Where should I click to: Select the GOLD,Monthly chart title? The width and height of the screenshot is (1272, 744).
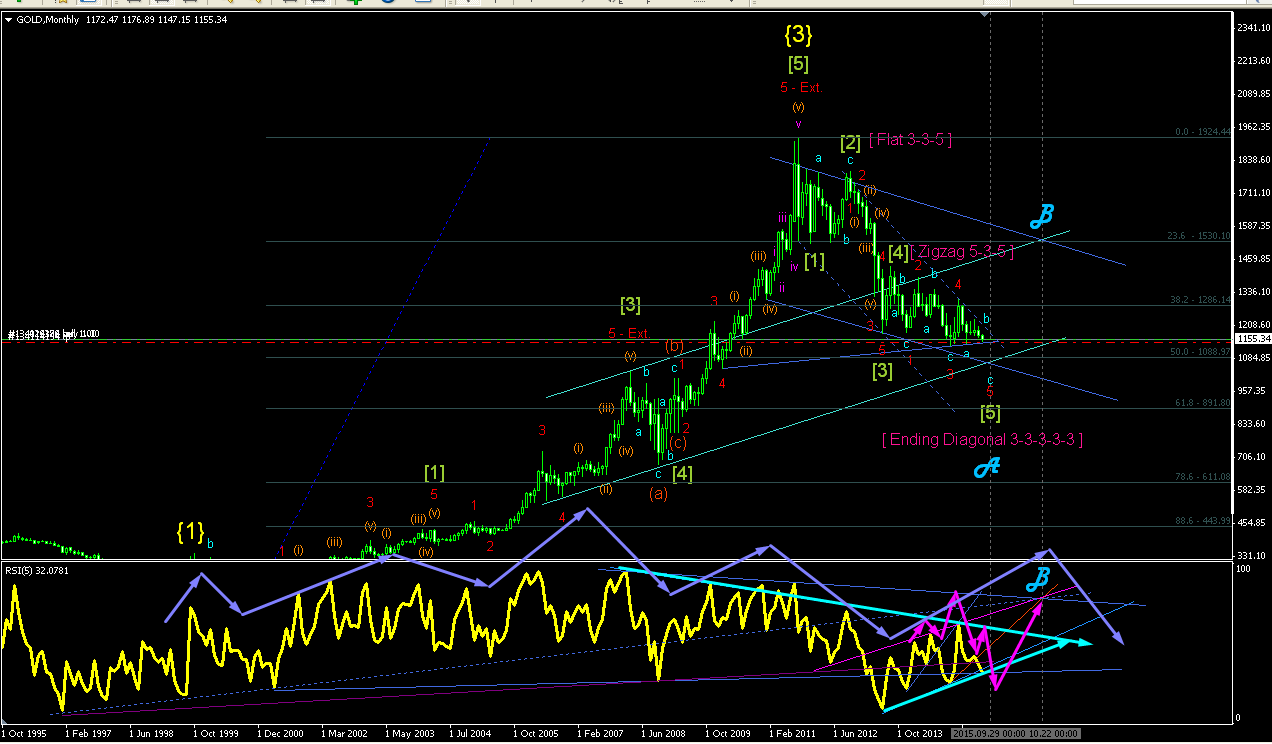[x=48, y=19]
